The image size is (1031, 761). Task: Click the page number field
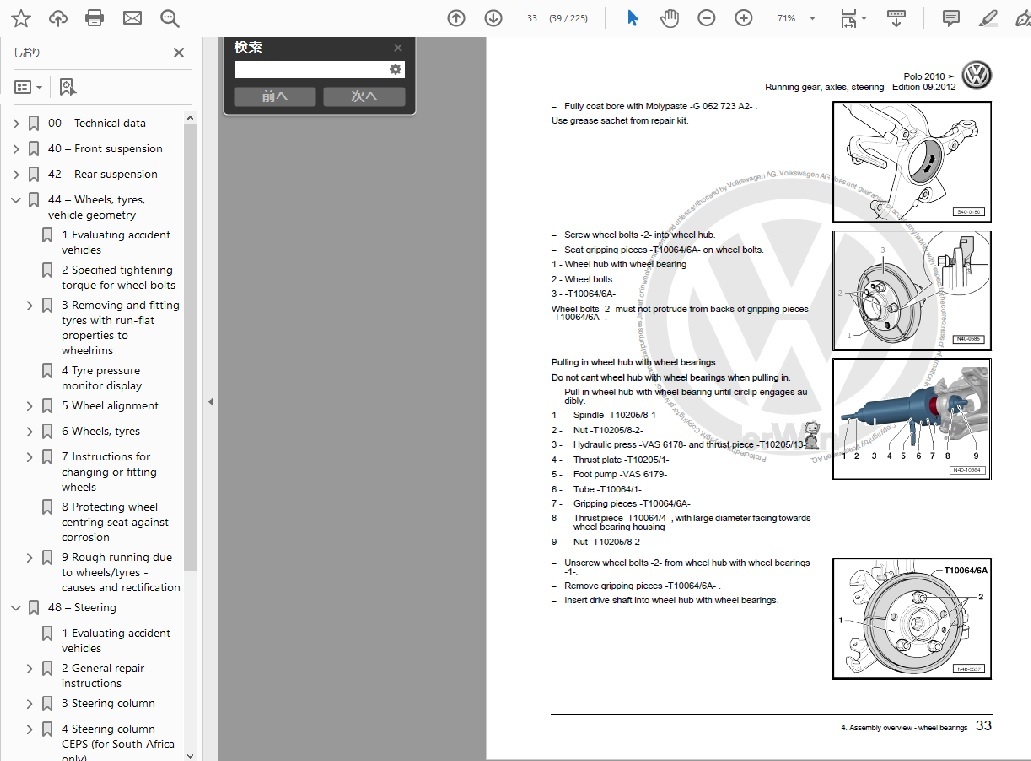pyautogui.click(x=532, y=18)
